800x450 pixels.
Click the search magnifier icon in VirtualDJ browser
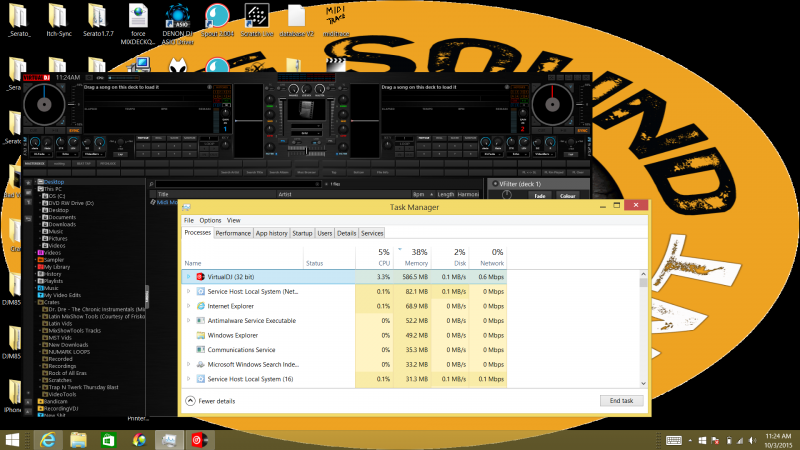[x=151, y=184]
